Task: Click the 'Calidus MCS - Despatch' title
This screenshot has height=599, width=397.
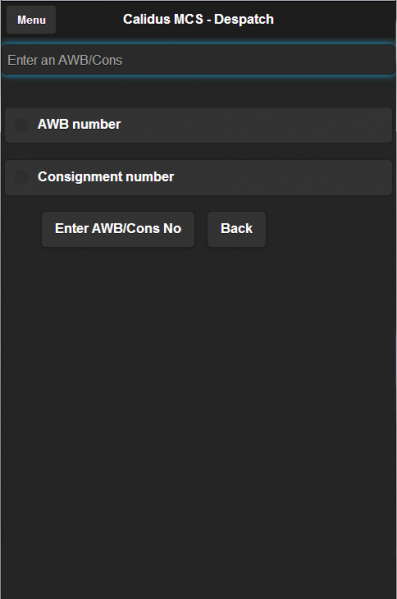Action: (x=198, y=19)
